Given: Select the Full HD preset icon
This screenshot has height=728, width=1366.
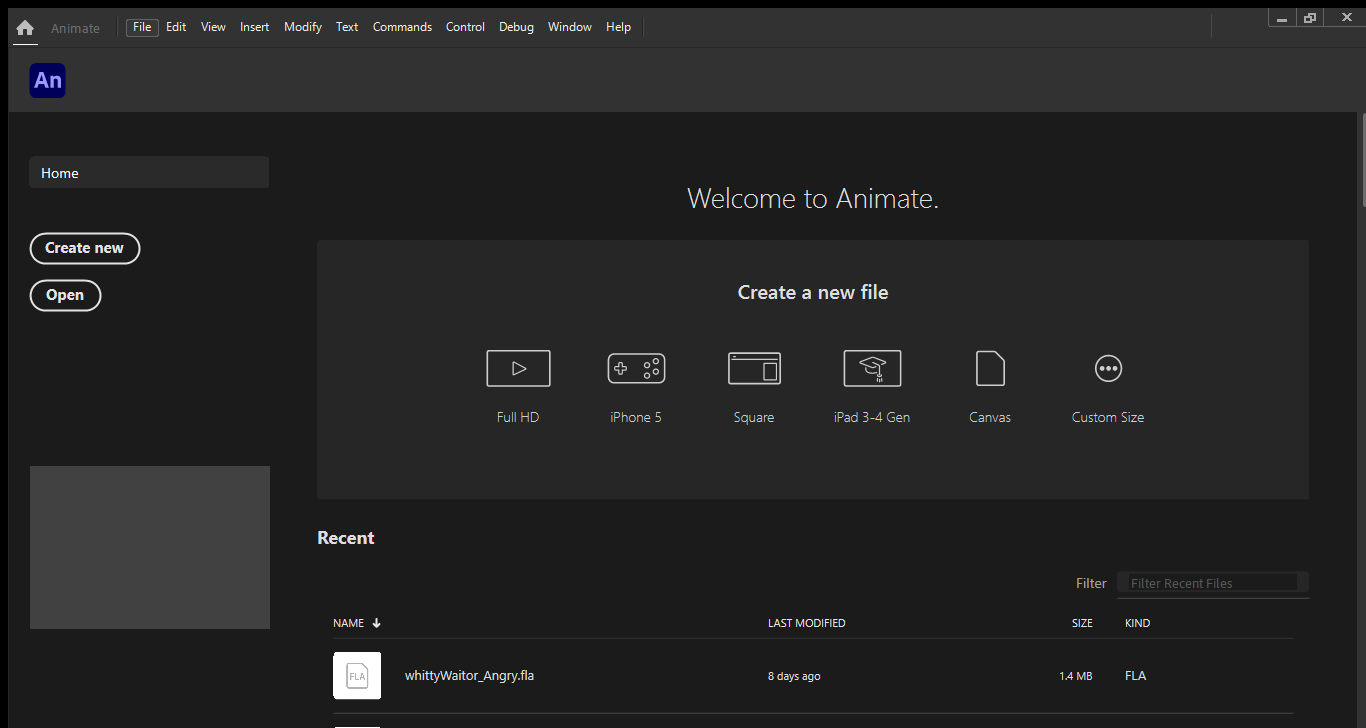Looking at the screenshot, I should (x=518, y=368).
